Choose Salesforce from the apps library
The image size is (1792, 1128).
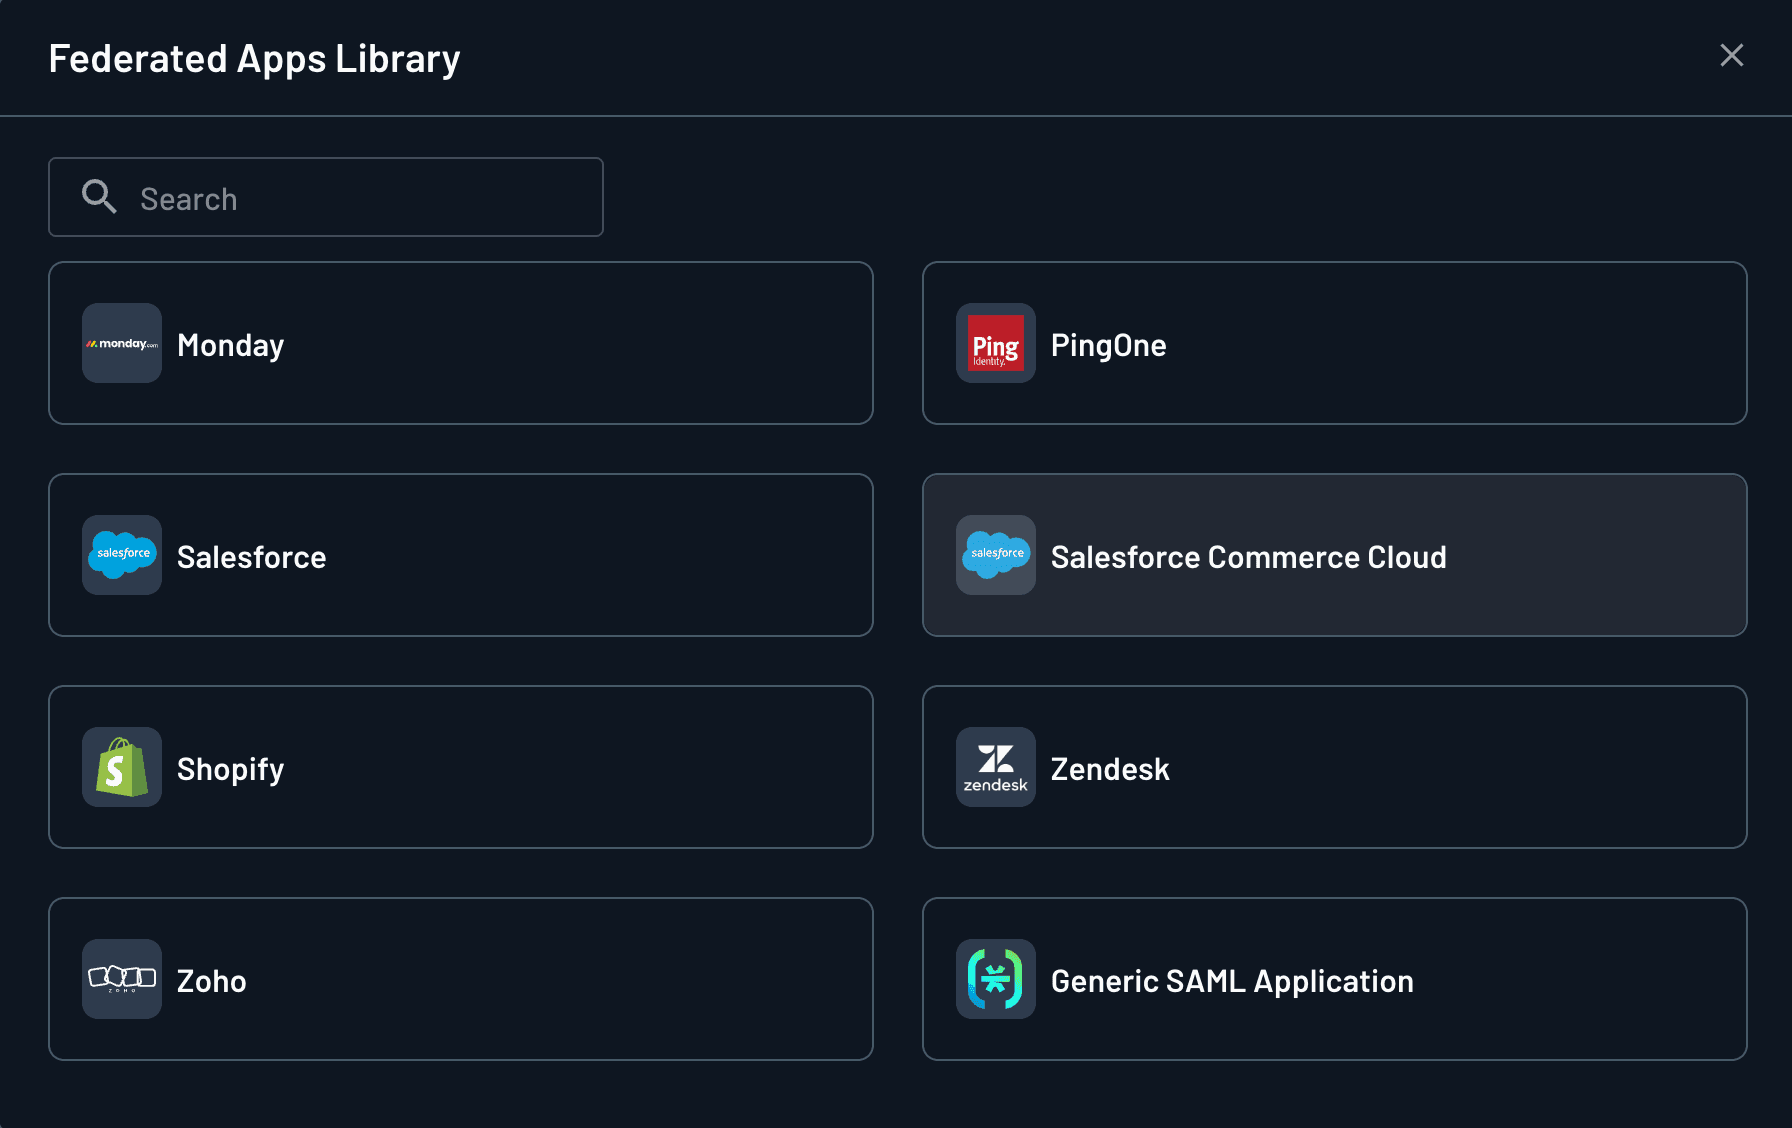pyautogui.click(x=460, y=555)
